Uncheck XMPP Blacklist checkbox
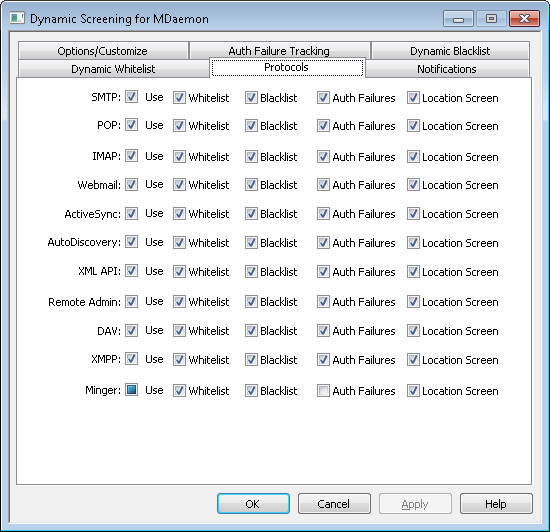This screenshot has height=532, width=550. pos(251,359)
